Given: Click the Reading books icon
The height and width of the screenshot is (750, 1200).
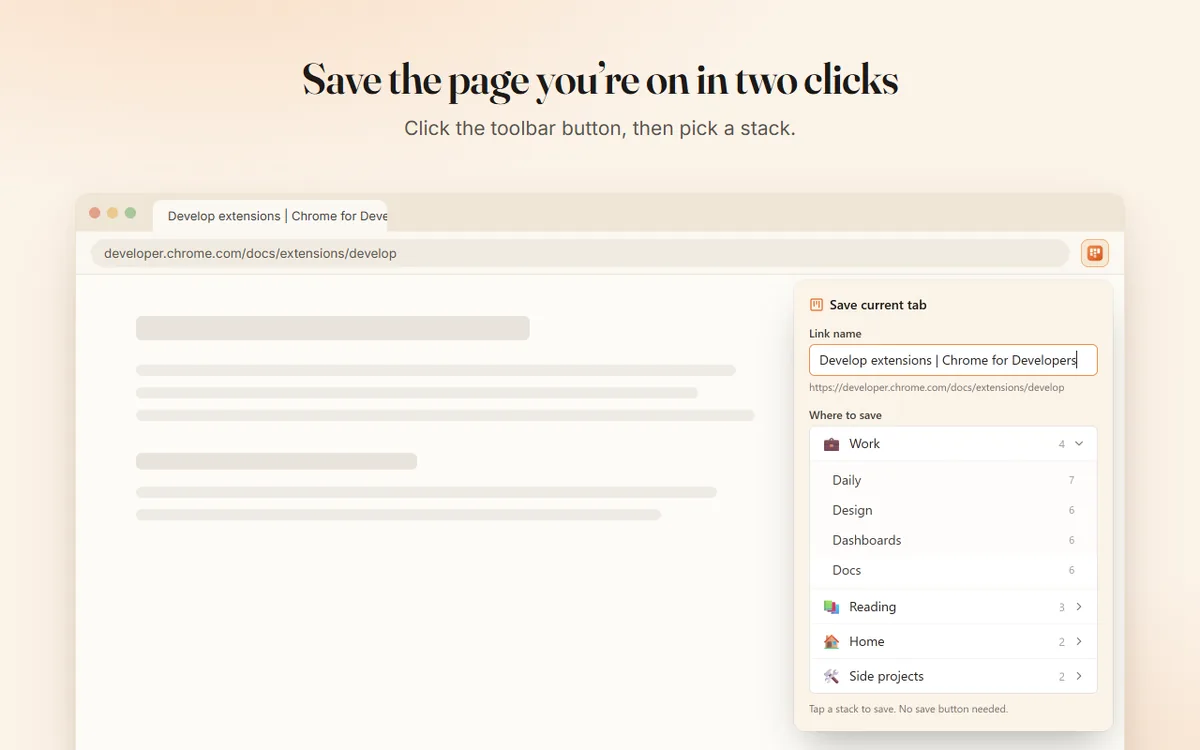Looking at the screenshot, I should 831,607.
